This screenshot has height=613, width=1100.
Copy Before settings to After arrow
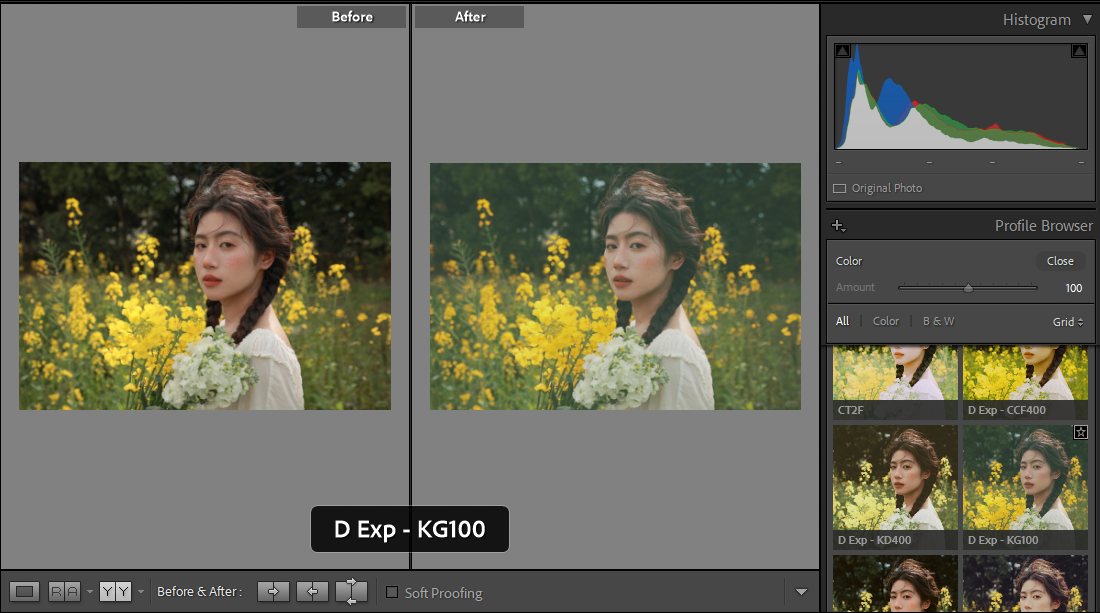pos(273,592)
